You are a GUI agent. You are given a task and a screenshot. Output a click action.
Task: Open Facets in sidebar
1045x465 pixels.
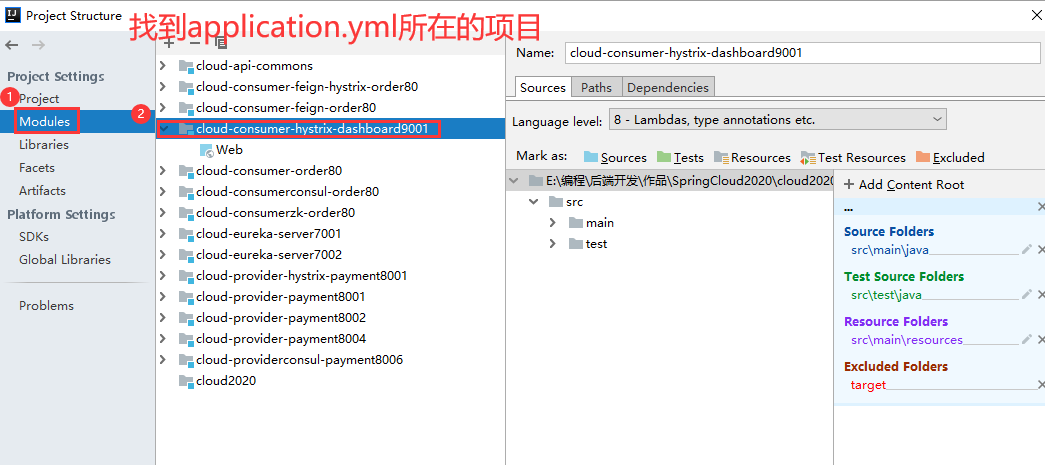click(x=37, y=168)
